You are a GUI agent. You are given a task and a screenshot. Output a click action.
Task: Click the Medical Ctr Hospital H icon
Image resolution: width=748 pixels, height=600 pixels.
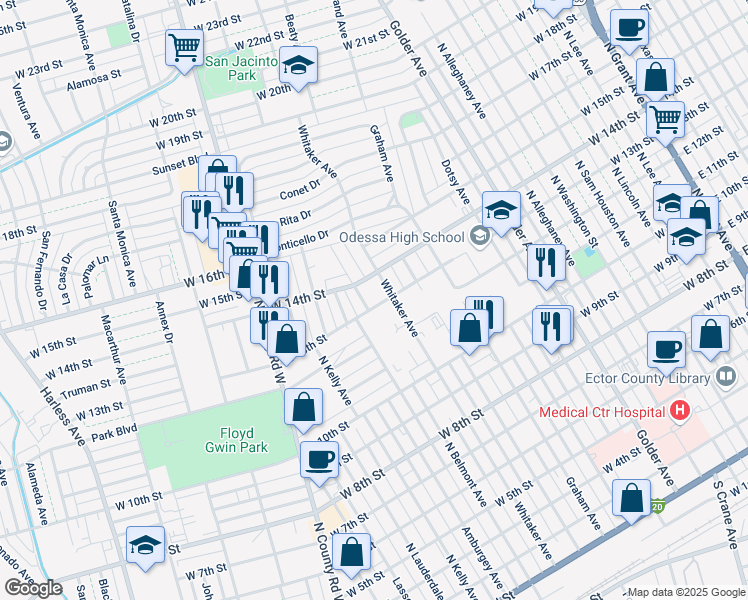[680, 411]
